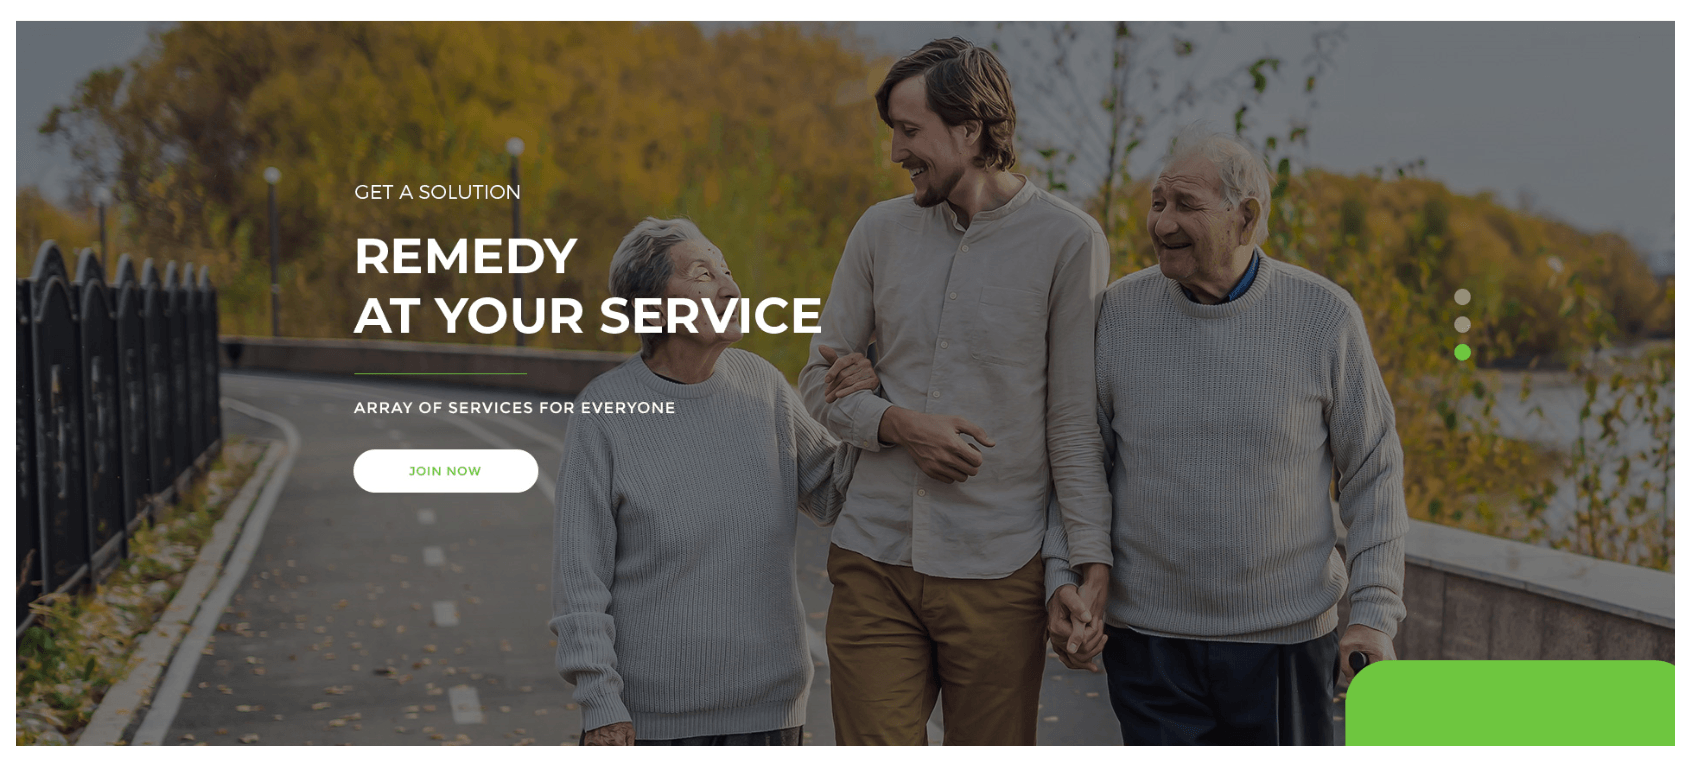Select the first slider pagination dot

pyautogui.click(x=1462, y=297)
